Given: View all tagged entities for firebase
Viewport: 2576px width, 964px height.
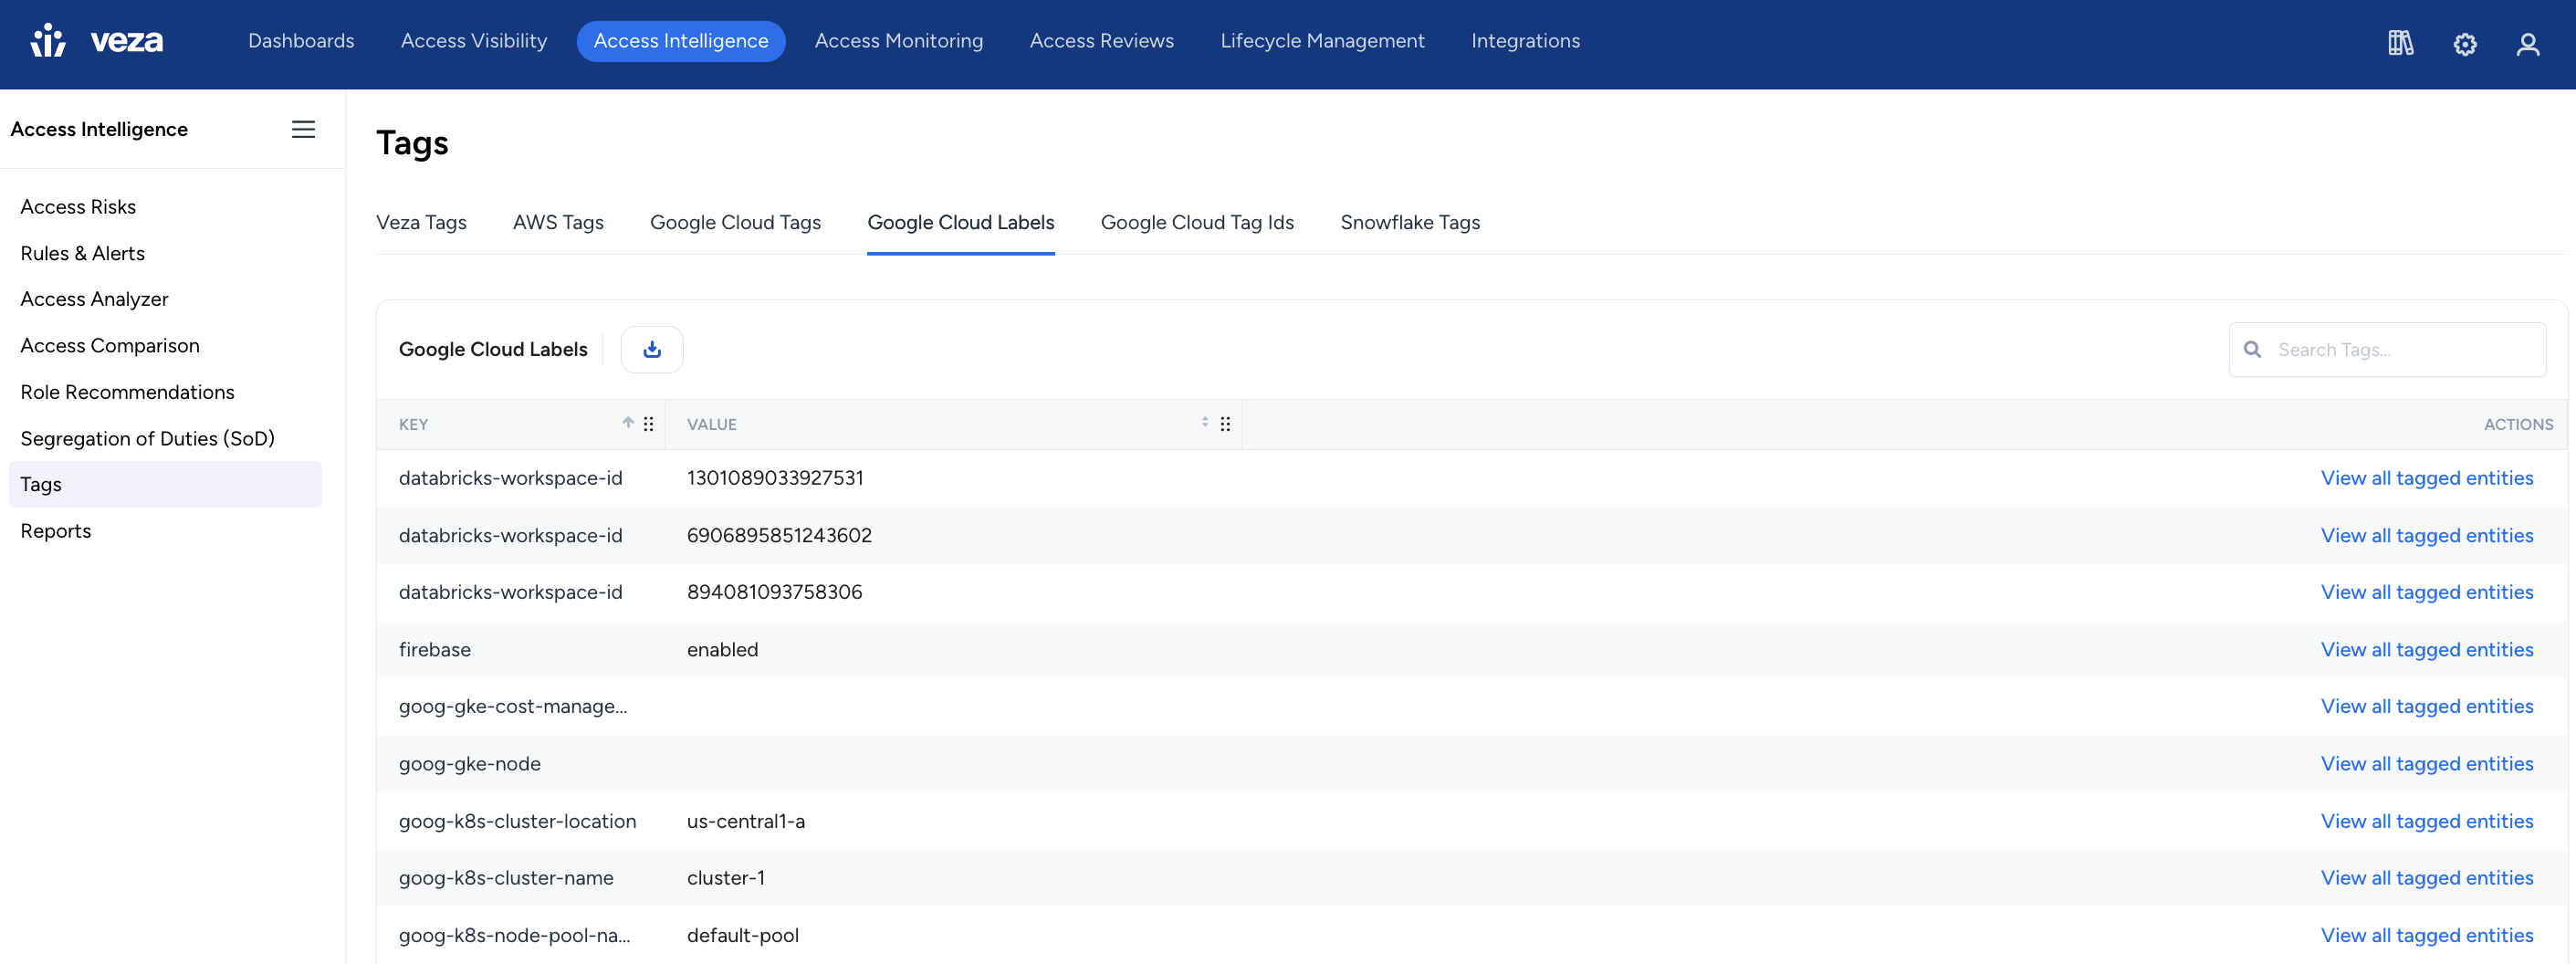Looking at the screenshot, I should tap(2426, 650).
